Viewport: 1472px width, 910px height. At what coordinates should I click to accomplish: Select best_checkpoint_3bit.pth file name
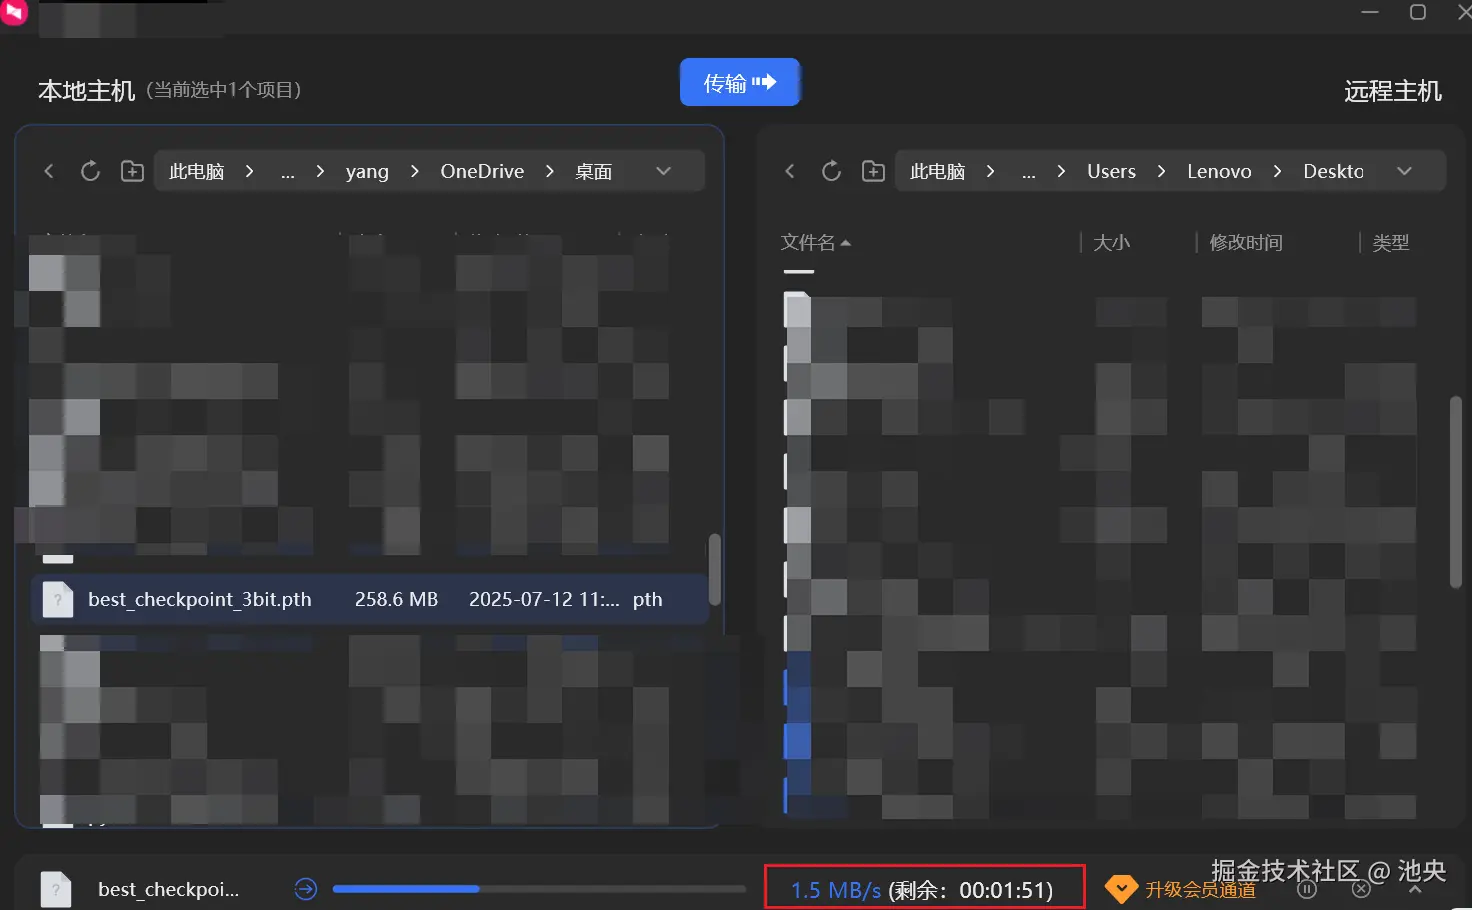pos(200,599)
